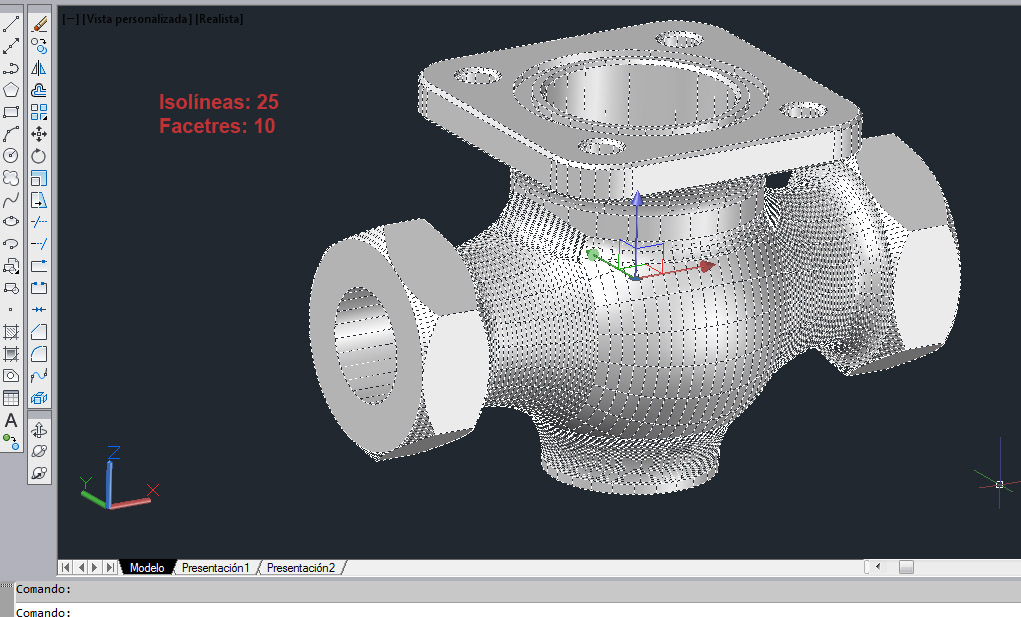The height and width of the screenshot is (617, 1021).
Task: Pick the Arc tool
Action: 11,134
